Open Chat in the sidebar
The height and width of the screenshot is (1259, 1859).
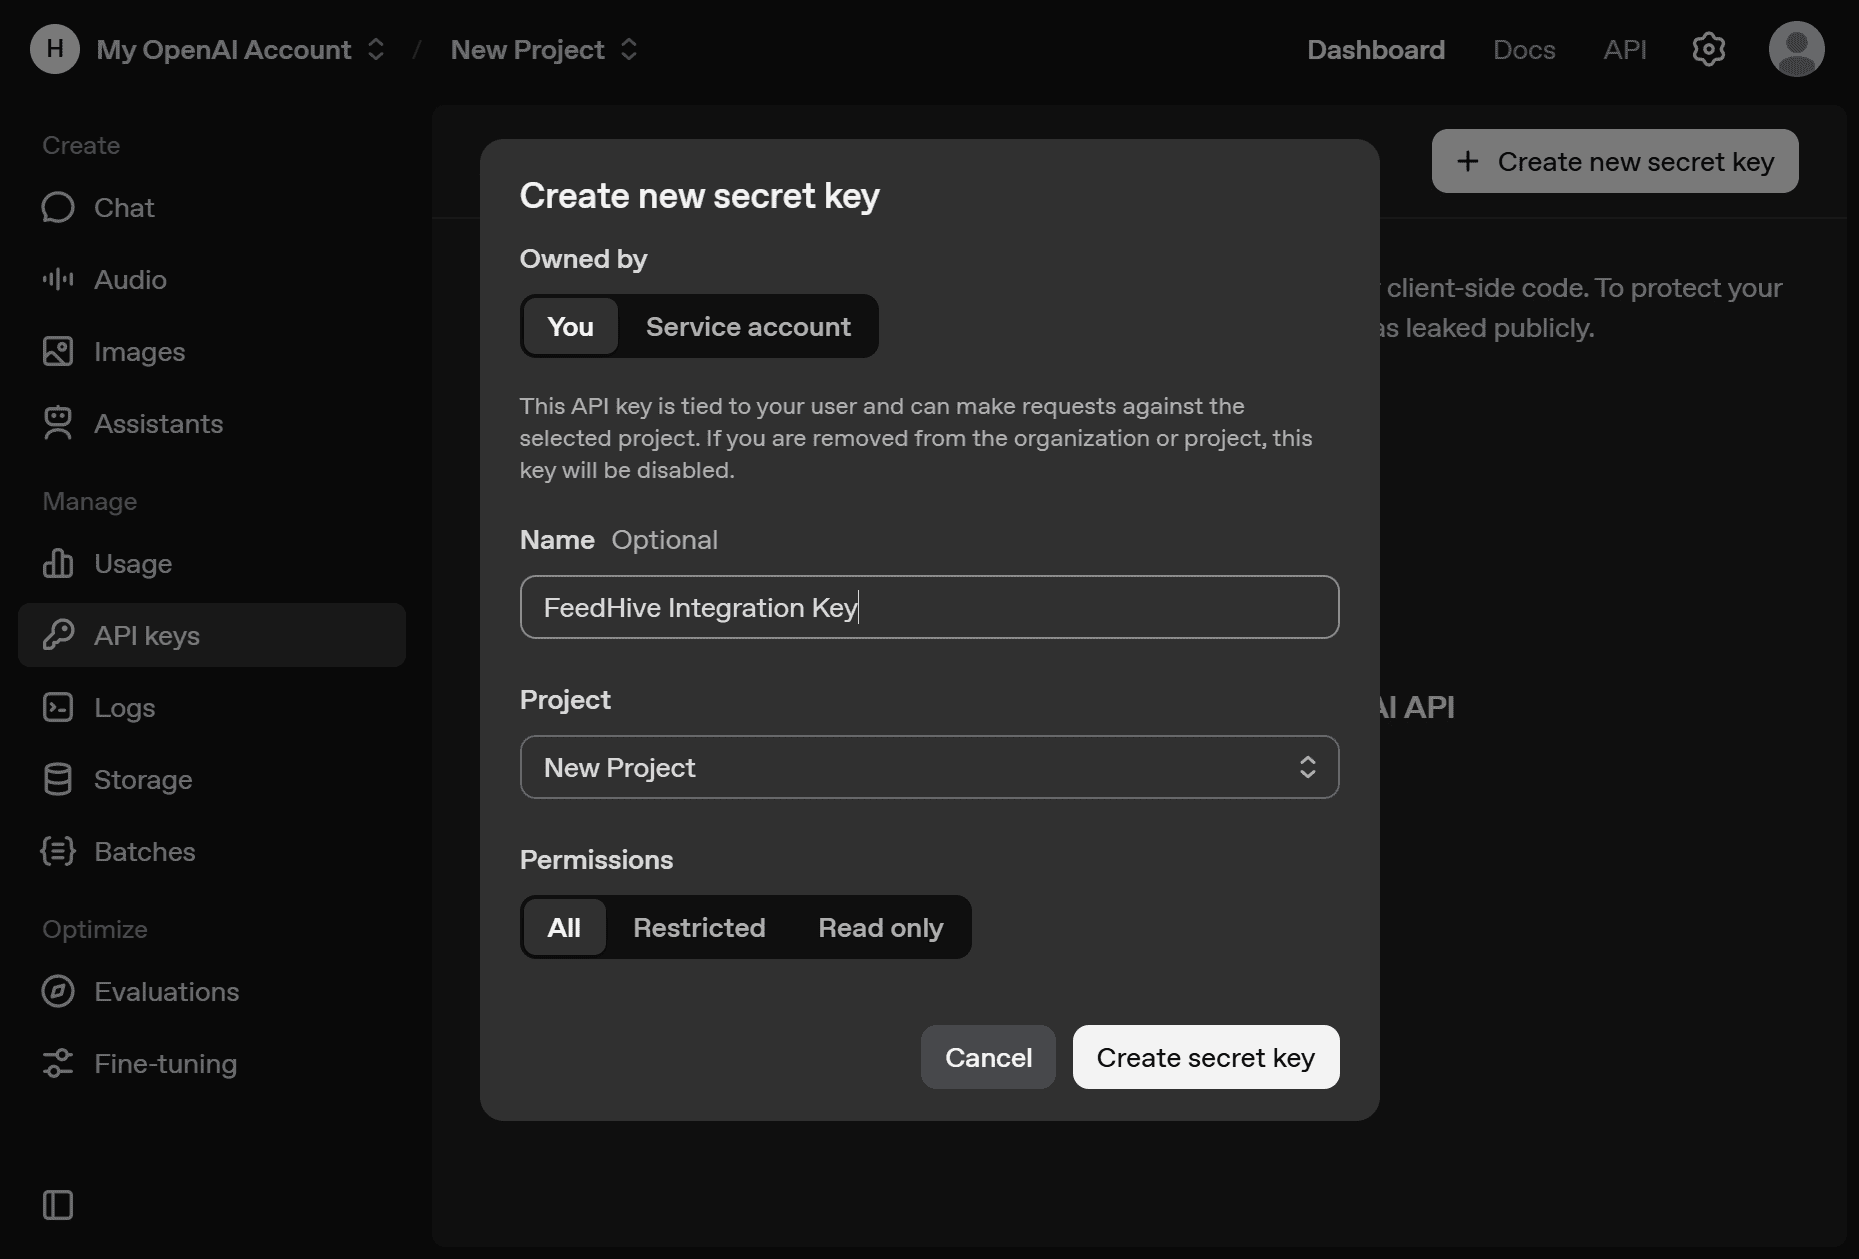pyautogui.click(x=212, y=207)
